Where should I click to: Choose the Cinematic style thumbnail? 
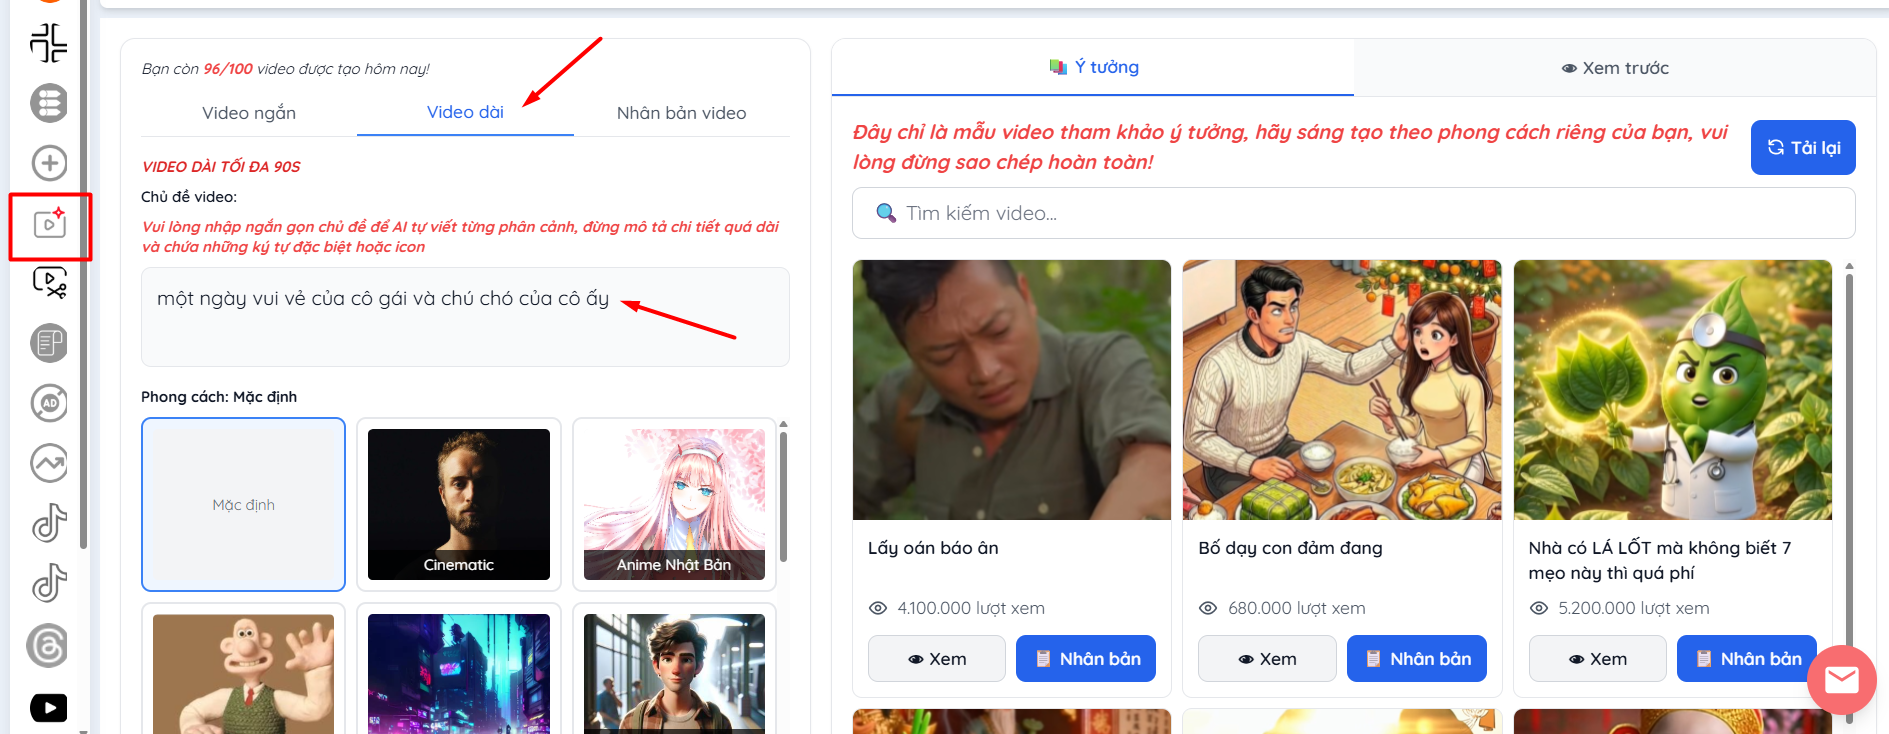[x=459, y=504]
